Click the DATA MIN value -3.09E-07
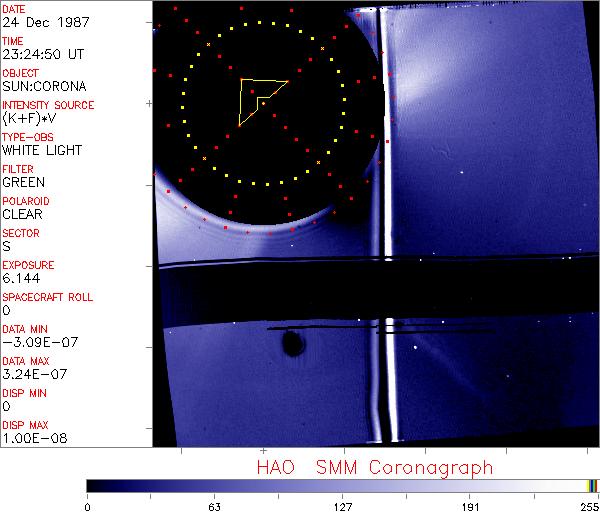Screen dimensions: 600x512 [37, 343]
